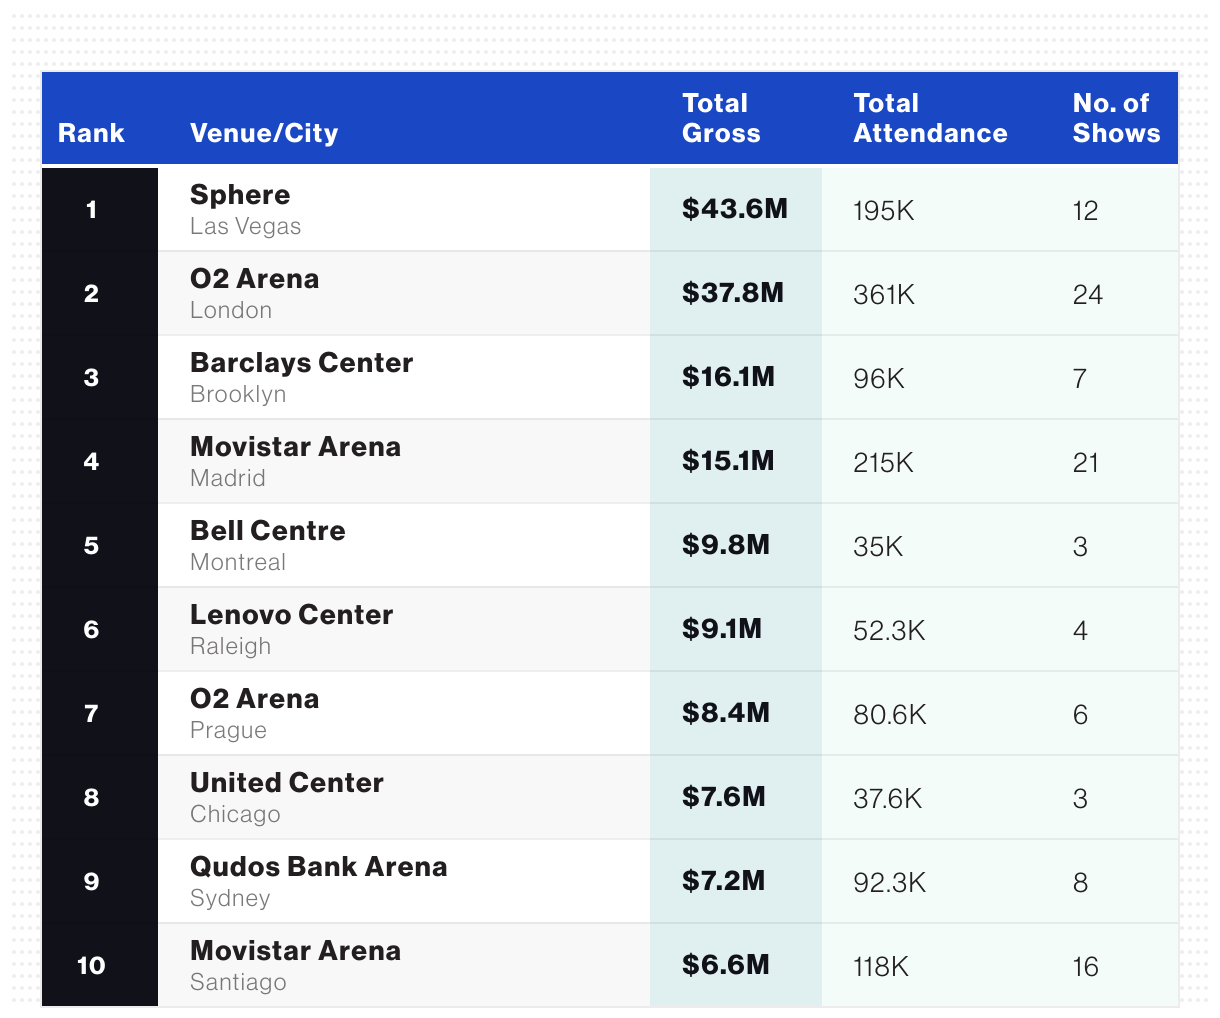Click the Total Attendance column header

(x=930, y=118)
